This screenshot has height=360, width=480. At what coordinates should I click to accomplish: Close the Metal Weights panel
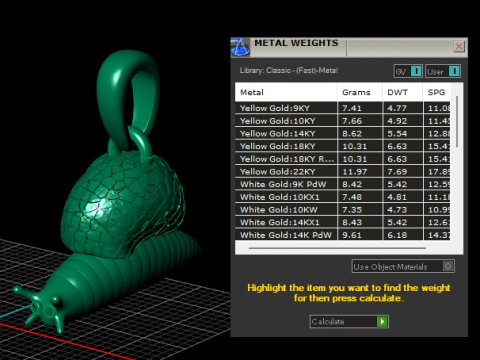pos(459,46)
